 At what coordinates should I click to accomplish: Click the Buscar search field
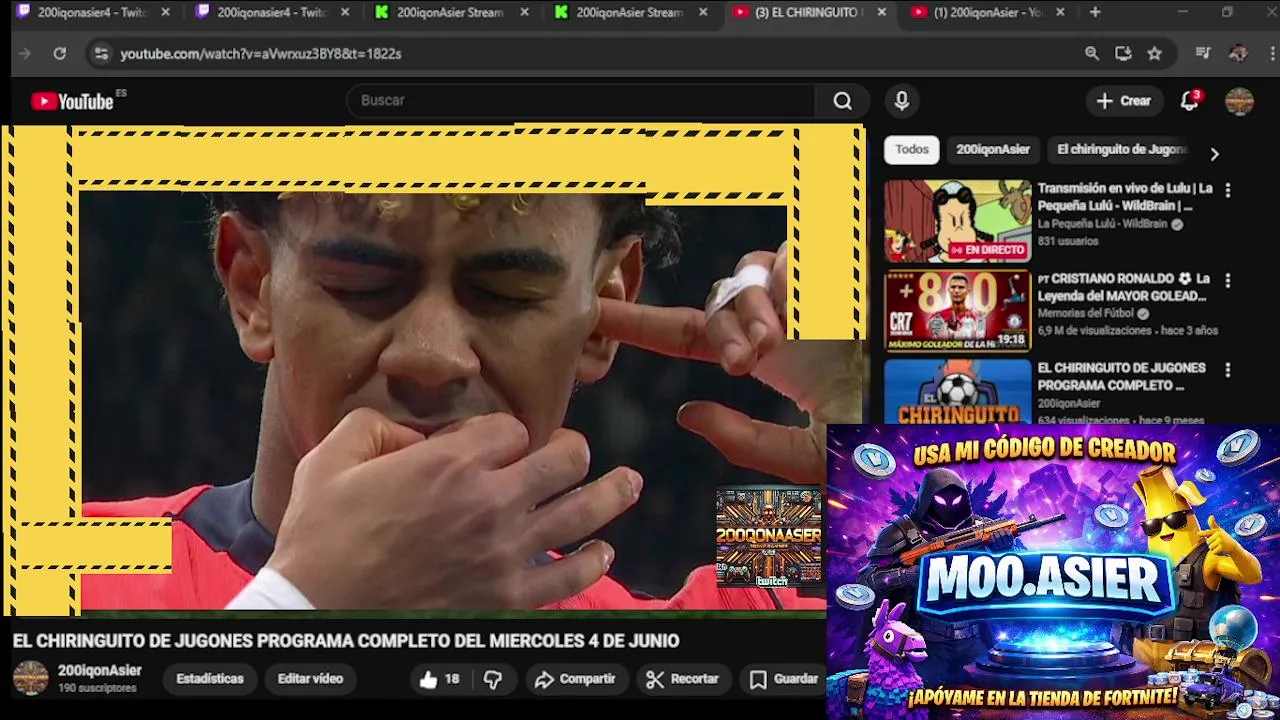click(x=582, y=101)
